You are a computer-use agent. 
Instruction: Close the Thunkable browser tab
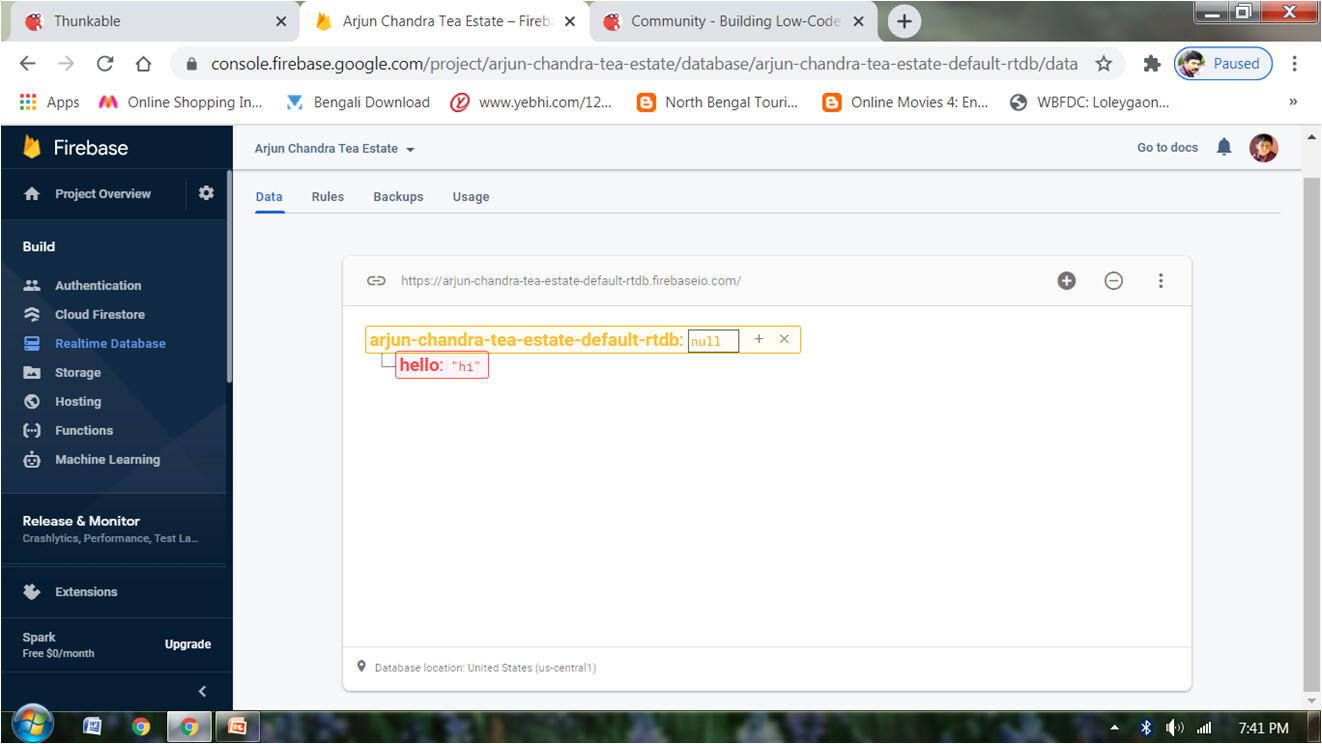point(280,21)
